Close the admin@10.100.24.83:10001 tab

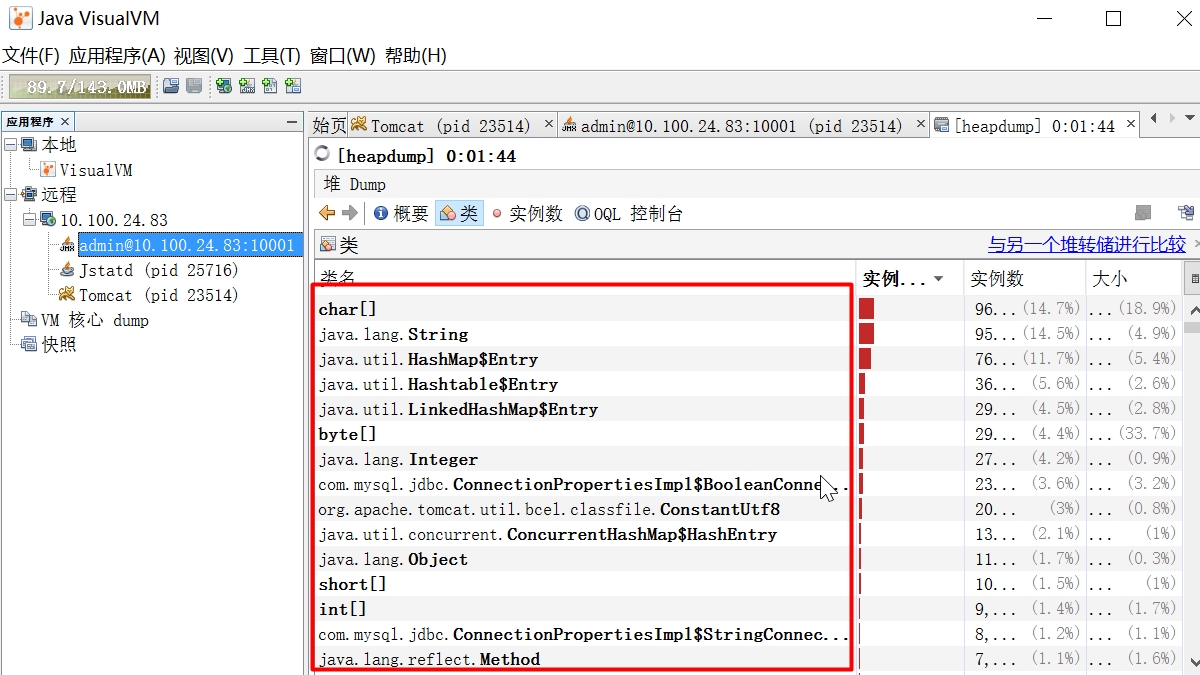click(x=920, y=125)
